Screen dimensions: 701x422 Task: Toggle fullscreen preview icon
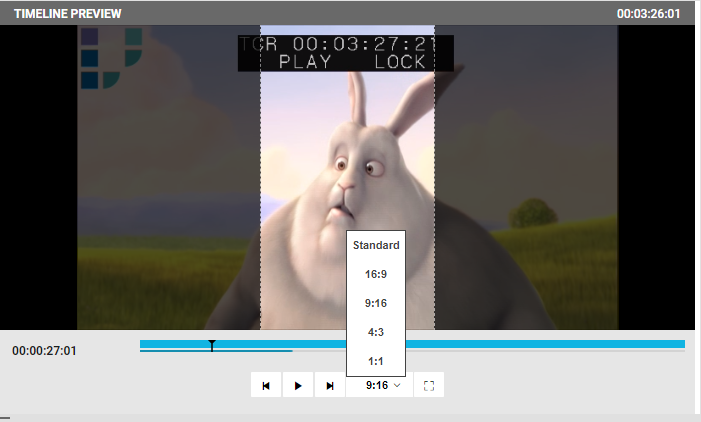point(429,385)
